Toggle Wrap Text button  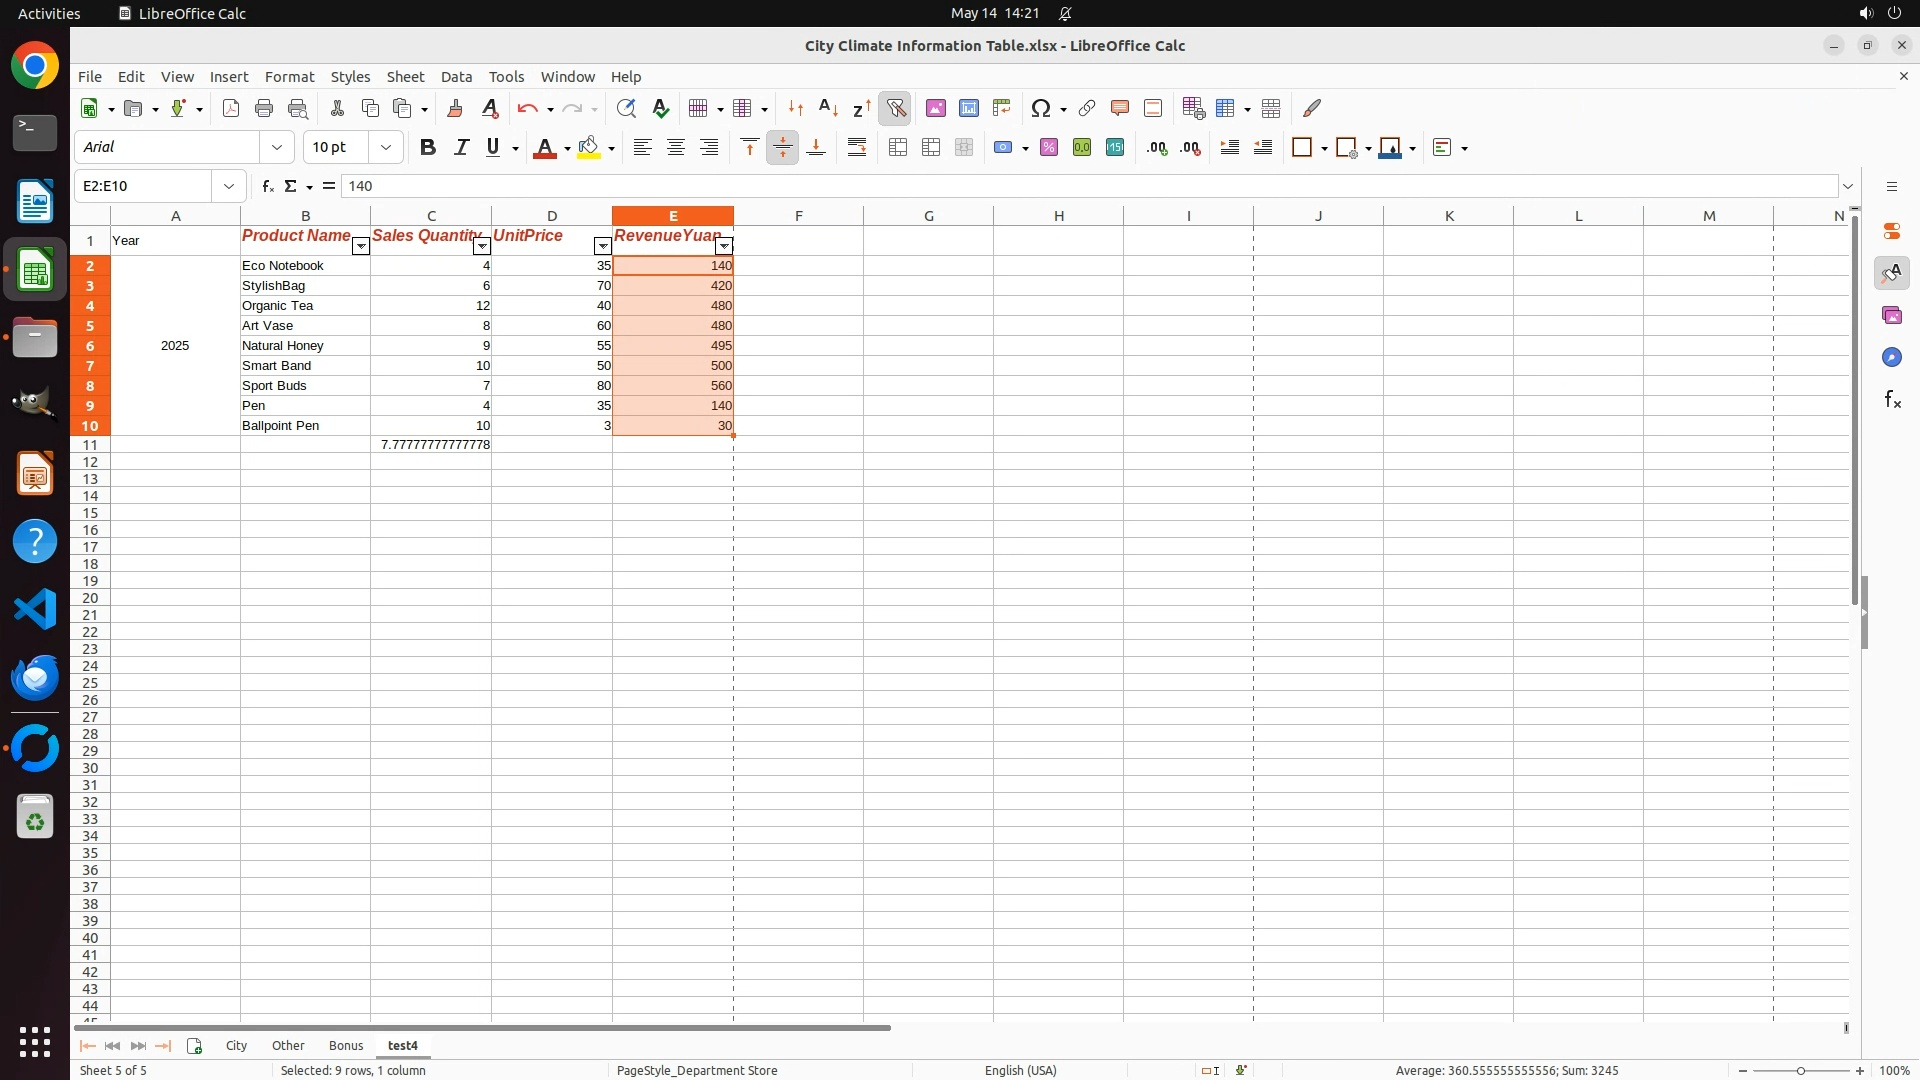click(857, 148)
